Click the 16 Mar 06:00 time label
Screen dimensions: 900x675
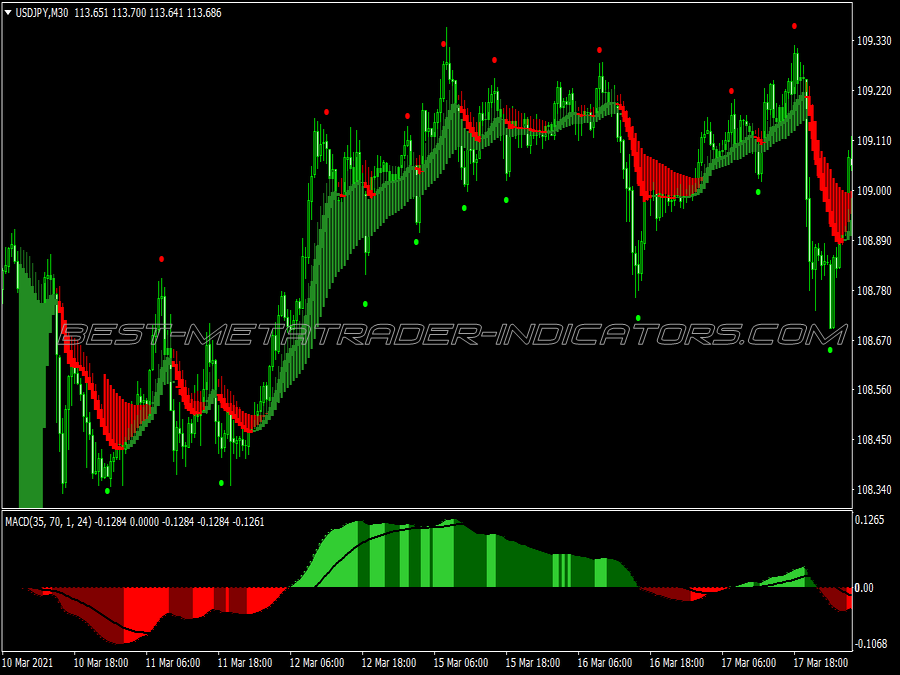[x=605, y=662]
